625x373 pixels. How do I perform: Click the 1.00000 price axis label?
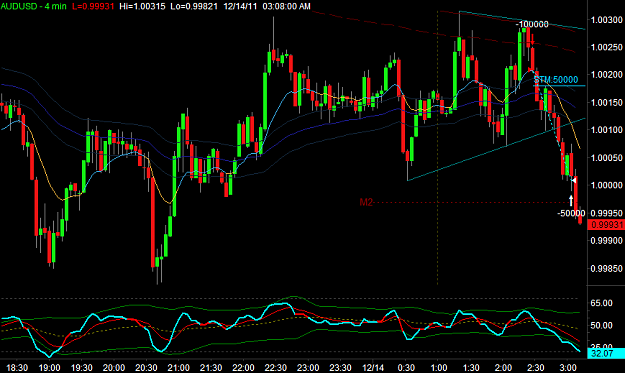(x=607, y=185)
